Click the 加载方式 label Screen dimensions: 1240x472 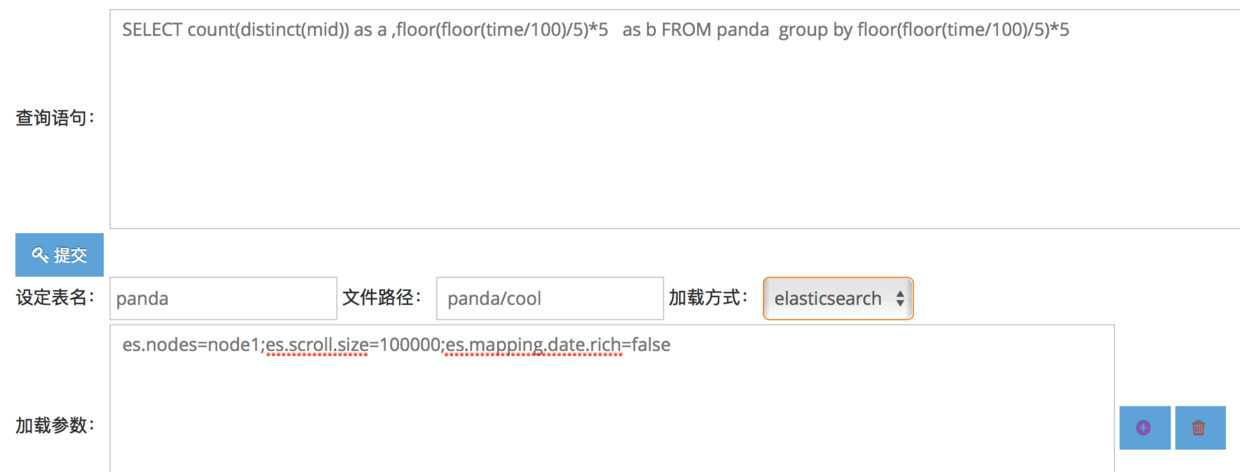(x=708, y=297)
